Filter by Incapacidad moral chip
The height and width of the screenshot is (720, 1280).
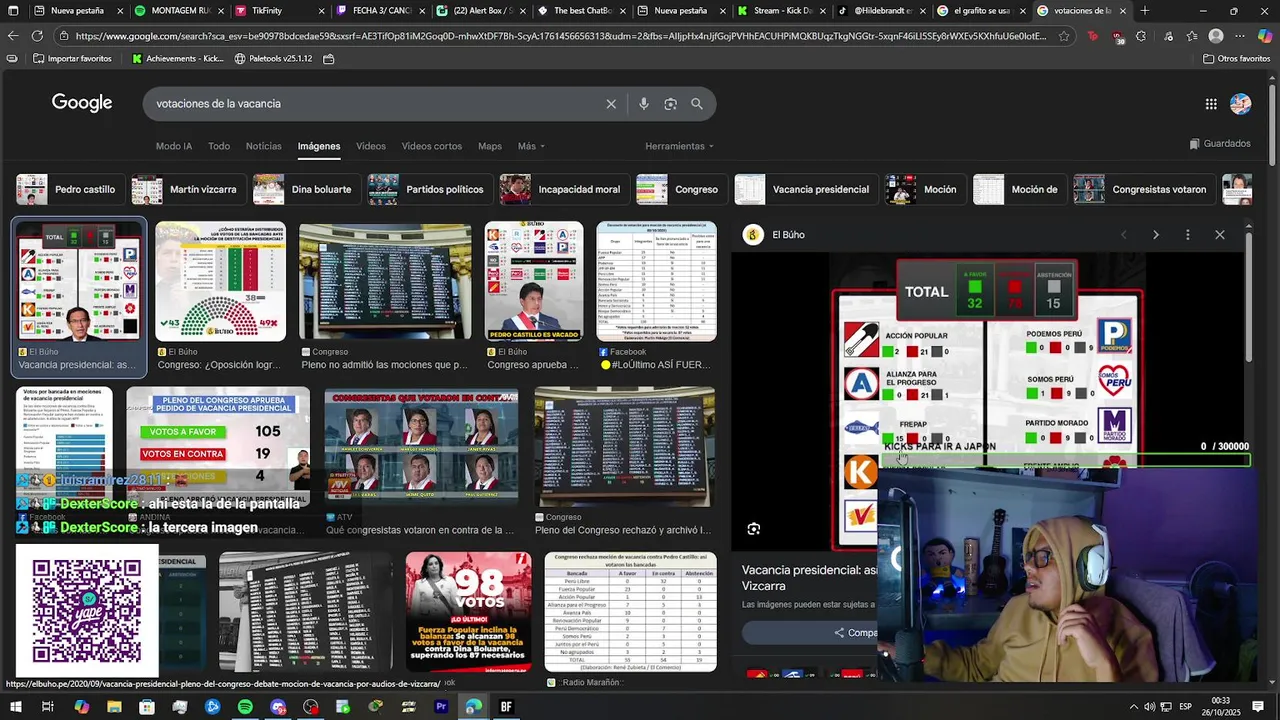[x=562, y=189]
